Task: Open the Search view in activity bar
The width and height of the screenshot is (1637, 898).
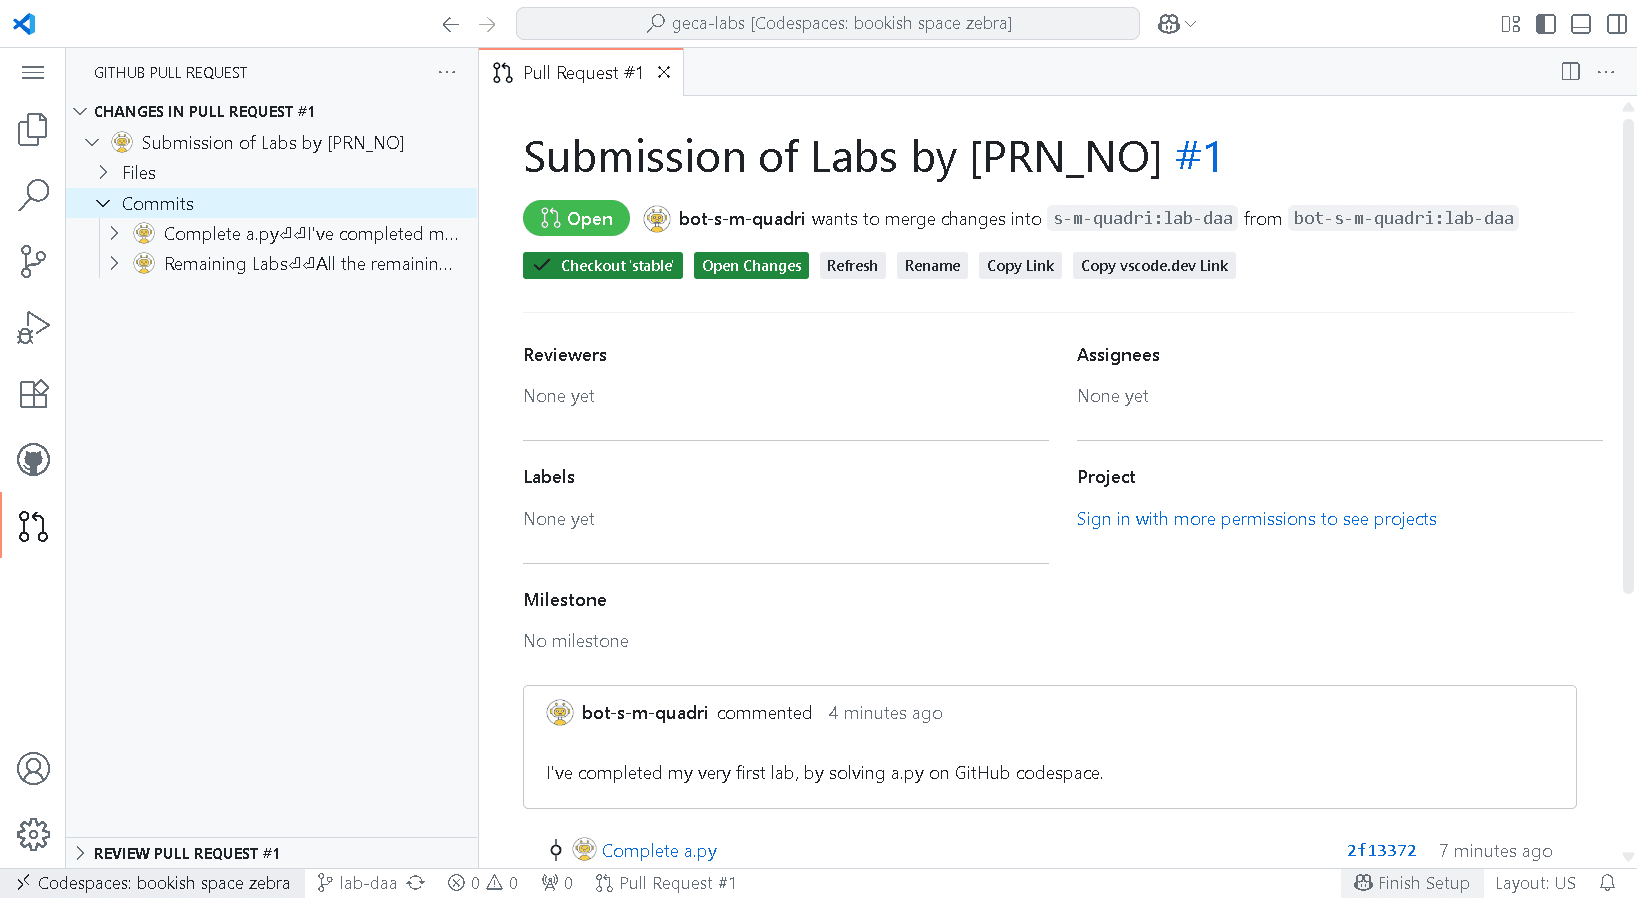Action: (x=33, y=195)
